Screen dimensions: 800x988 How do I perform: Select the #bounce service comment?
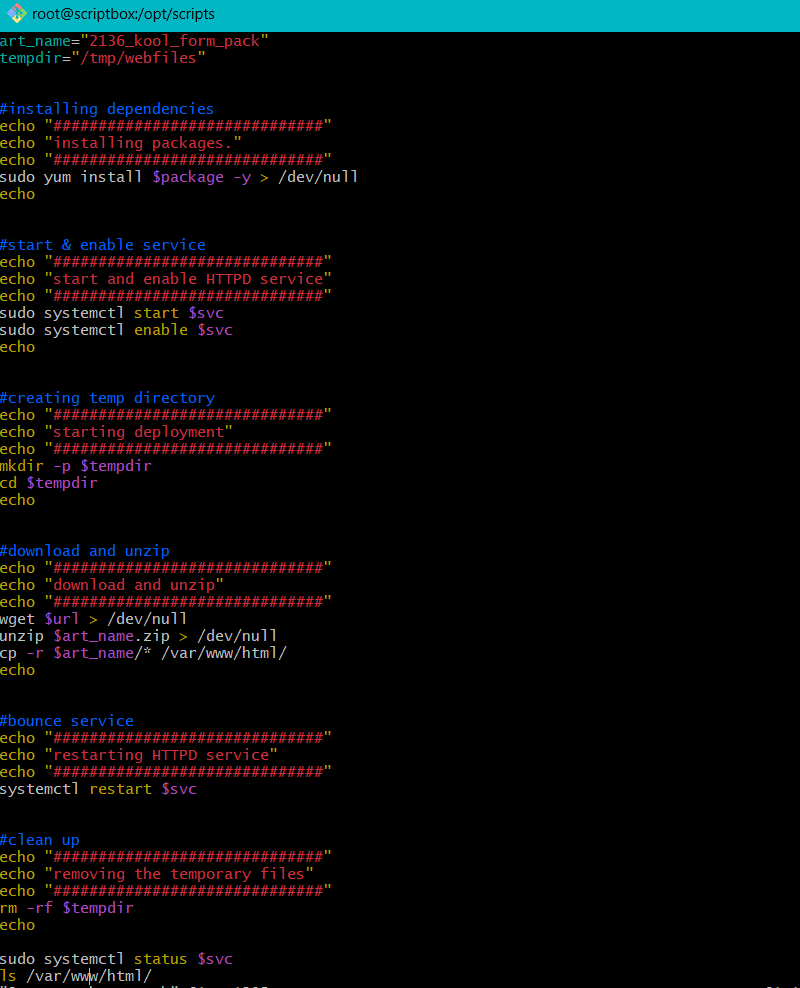[x=67, y=720]
